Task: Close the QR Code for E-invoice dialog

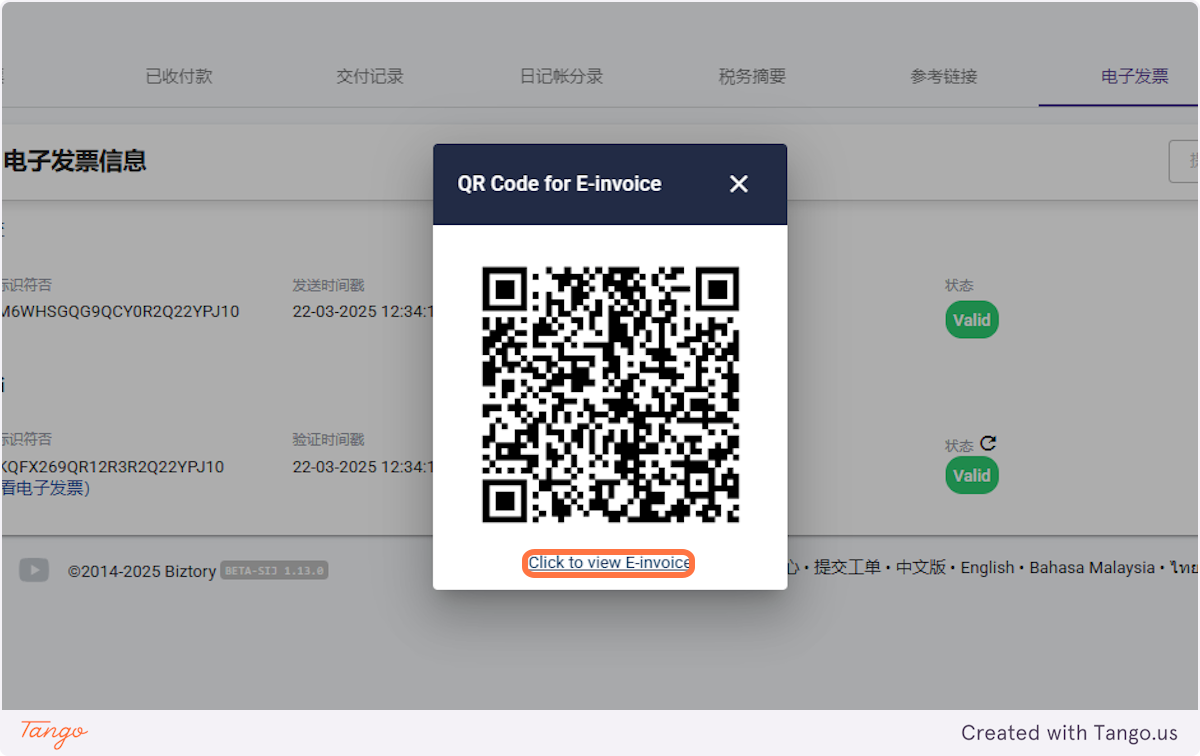Action: pyautogui.click(x=739, y=184)
